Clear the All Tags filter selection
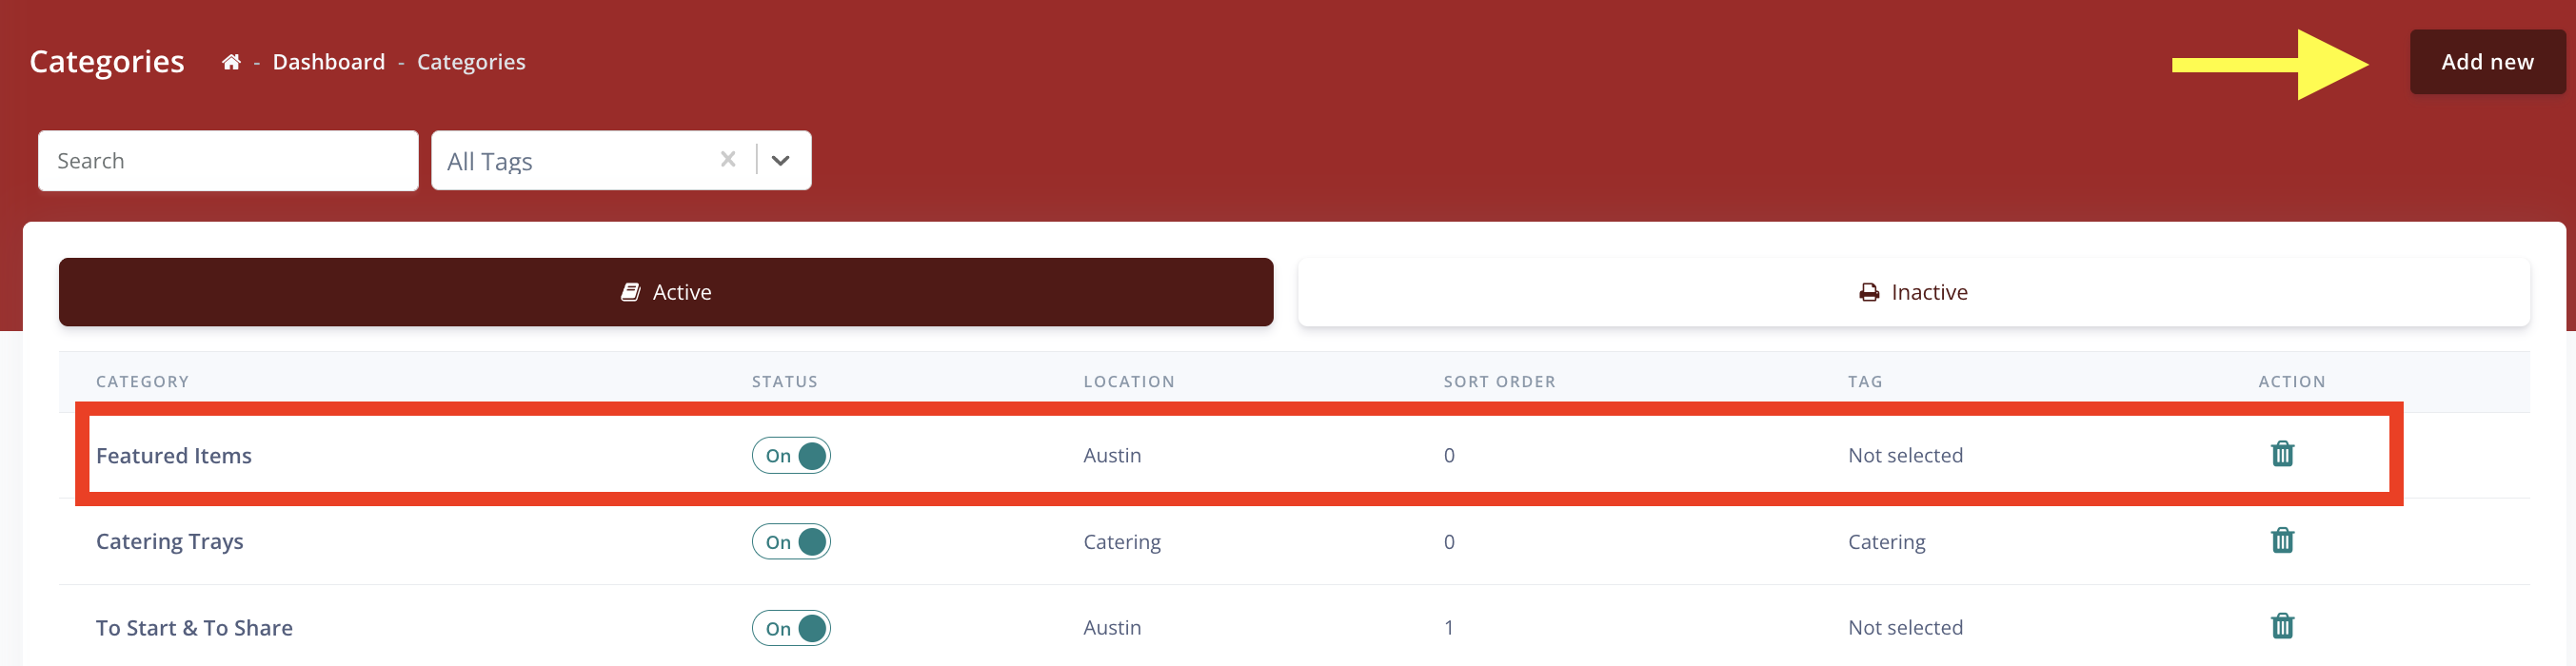Screen dimensions: 2576x666 click(728, 160)
